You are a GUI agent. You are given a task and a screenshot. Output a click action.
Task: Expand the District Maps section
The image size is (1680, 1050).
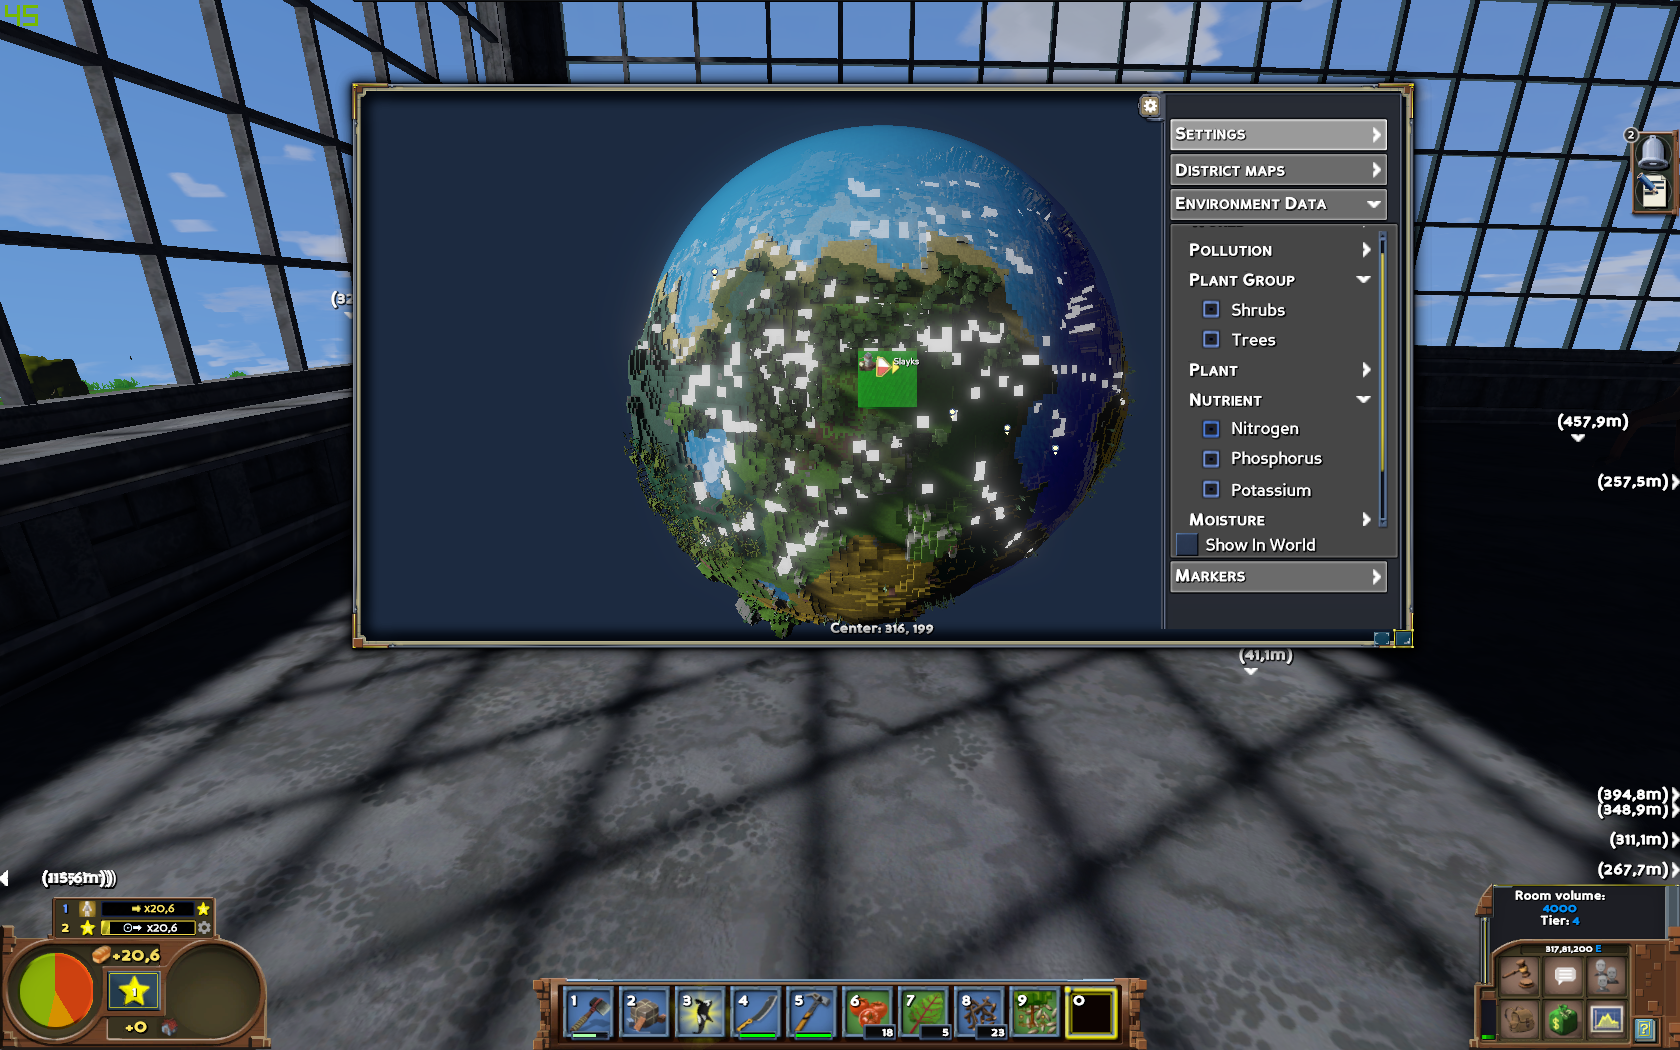[1278, 170]
